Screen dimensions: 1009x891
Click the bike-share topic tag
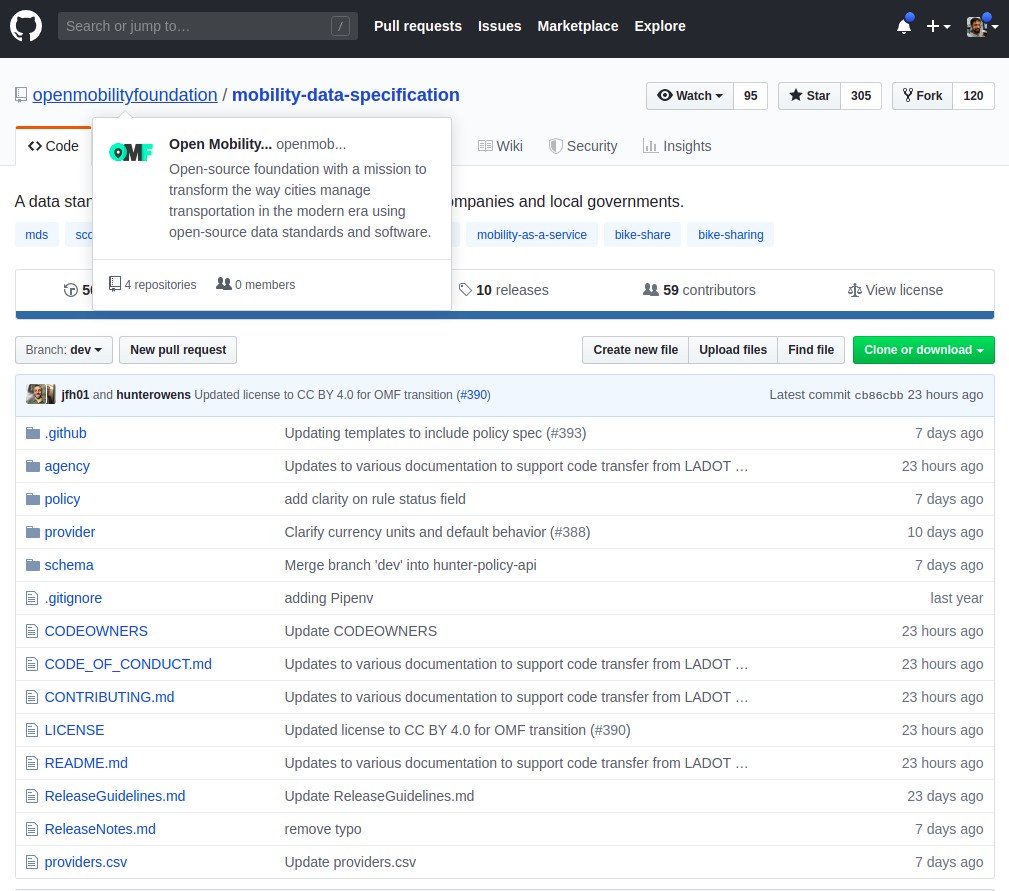(x=642, y=235)
